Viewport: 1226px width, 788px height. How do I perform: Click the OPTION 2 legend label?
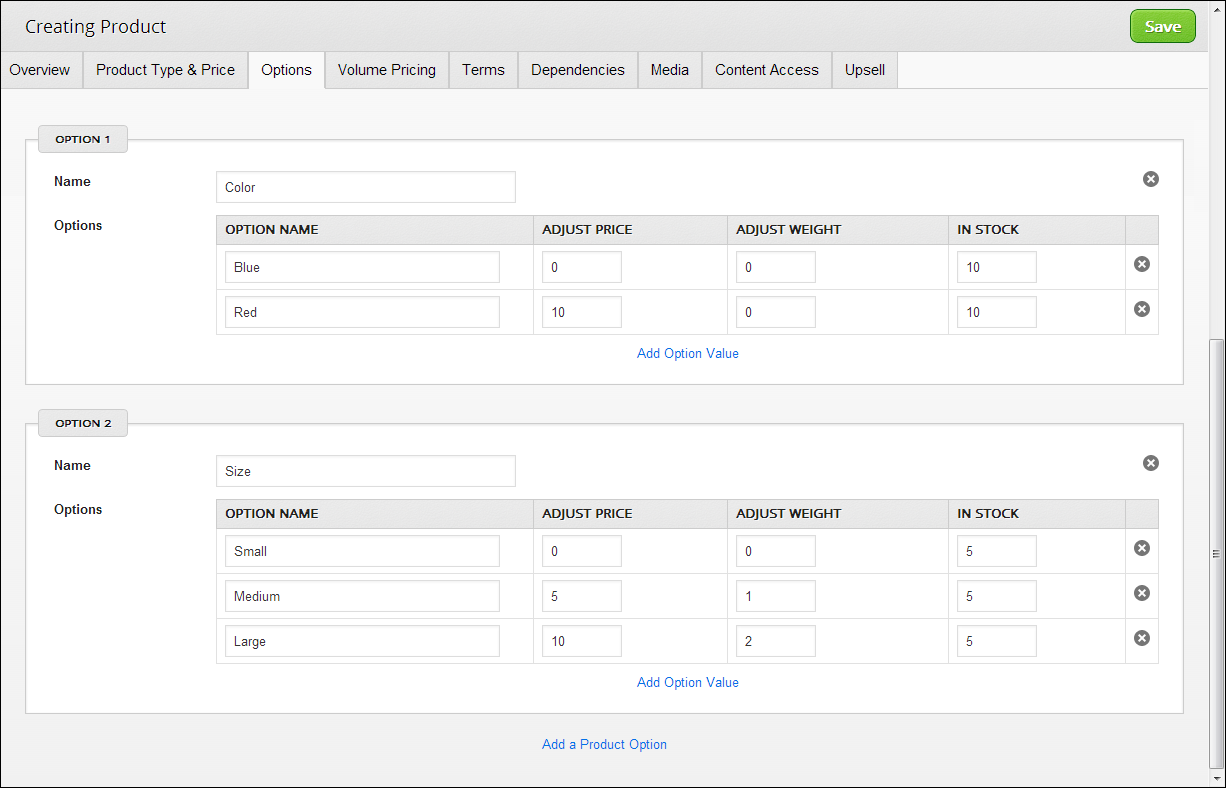[x=83, y=423]
